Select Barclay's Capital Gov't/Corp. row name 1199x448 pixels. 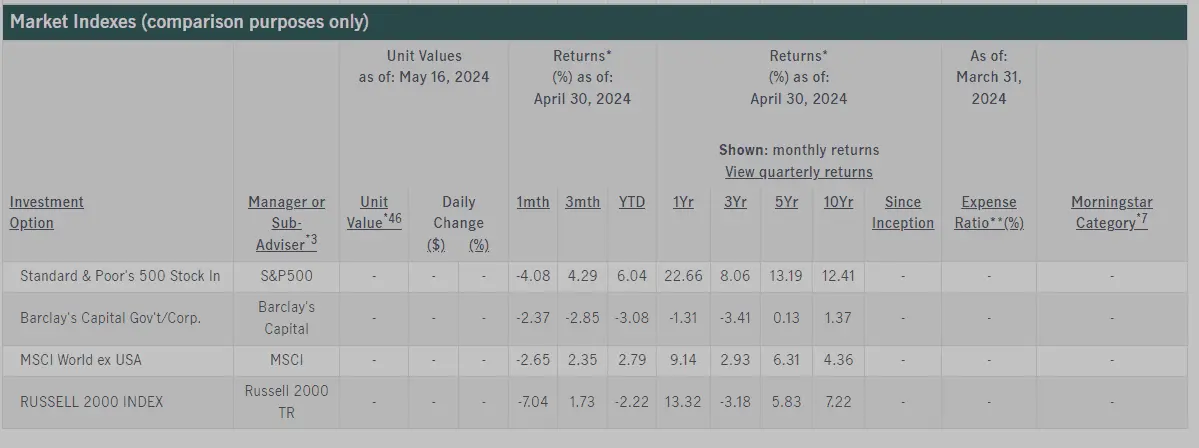point(110,318)
